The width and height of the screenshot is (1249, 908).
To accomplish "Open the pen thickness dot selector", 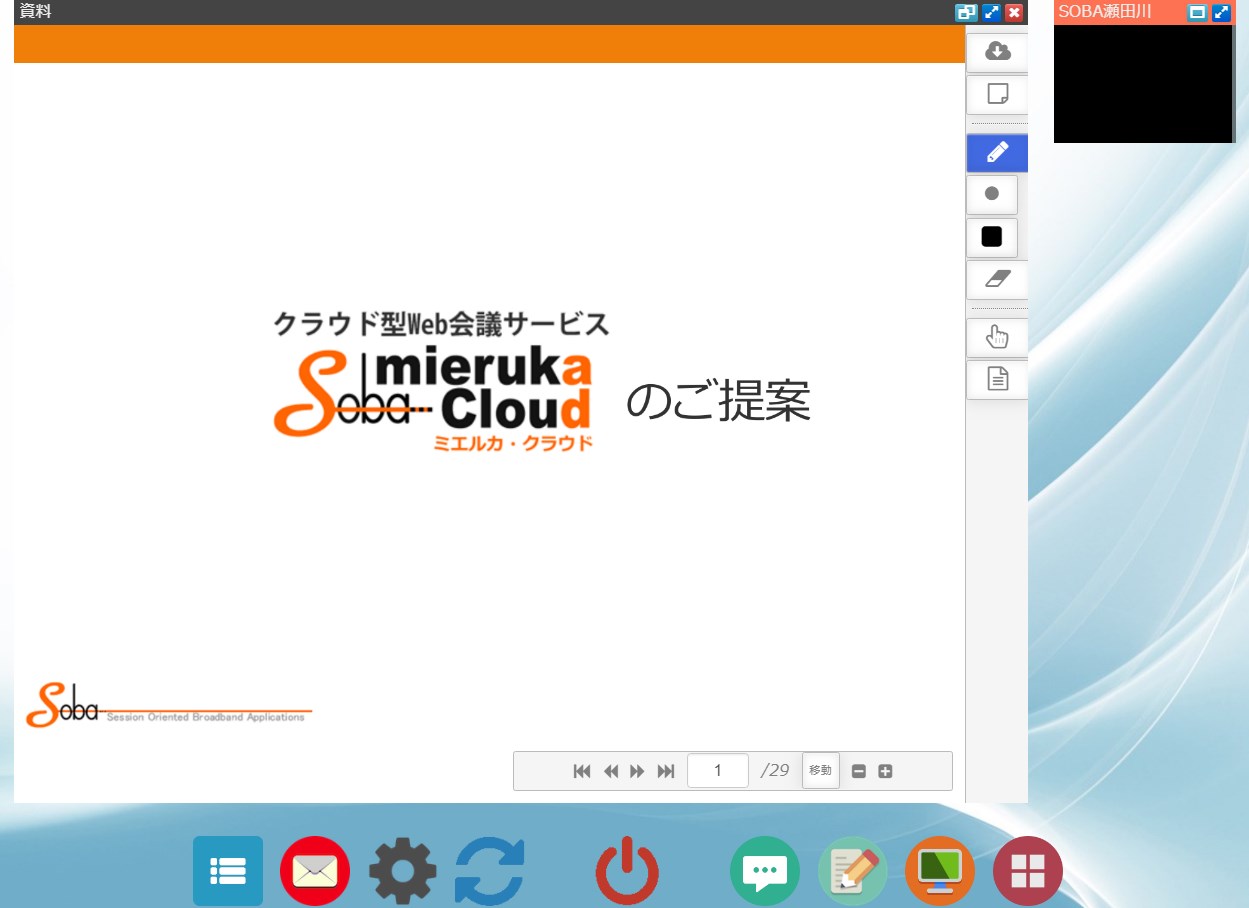I will (x=992, y=194).
